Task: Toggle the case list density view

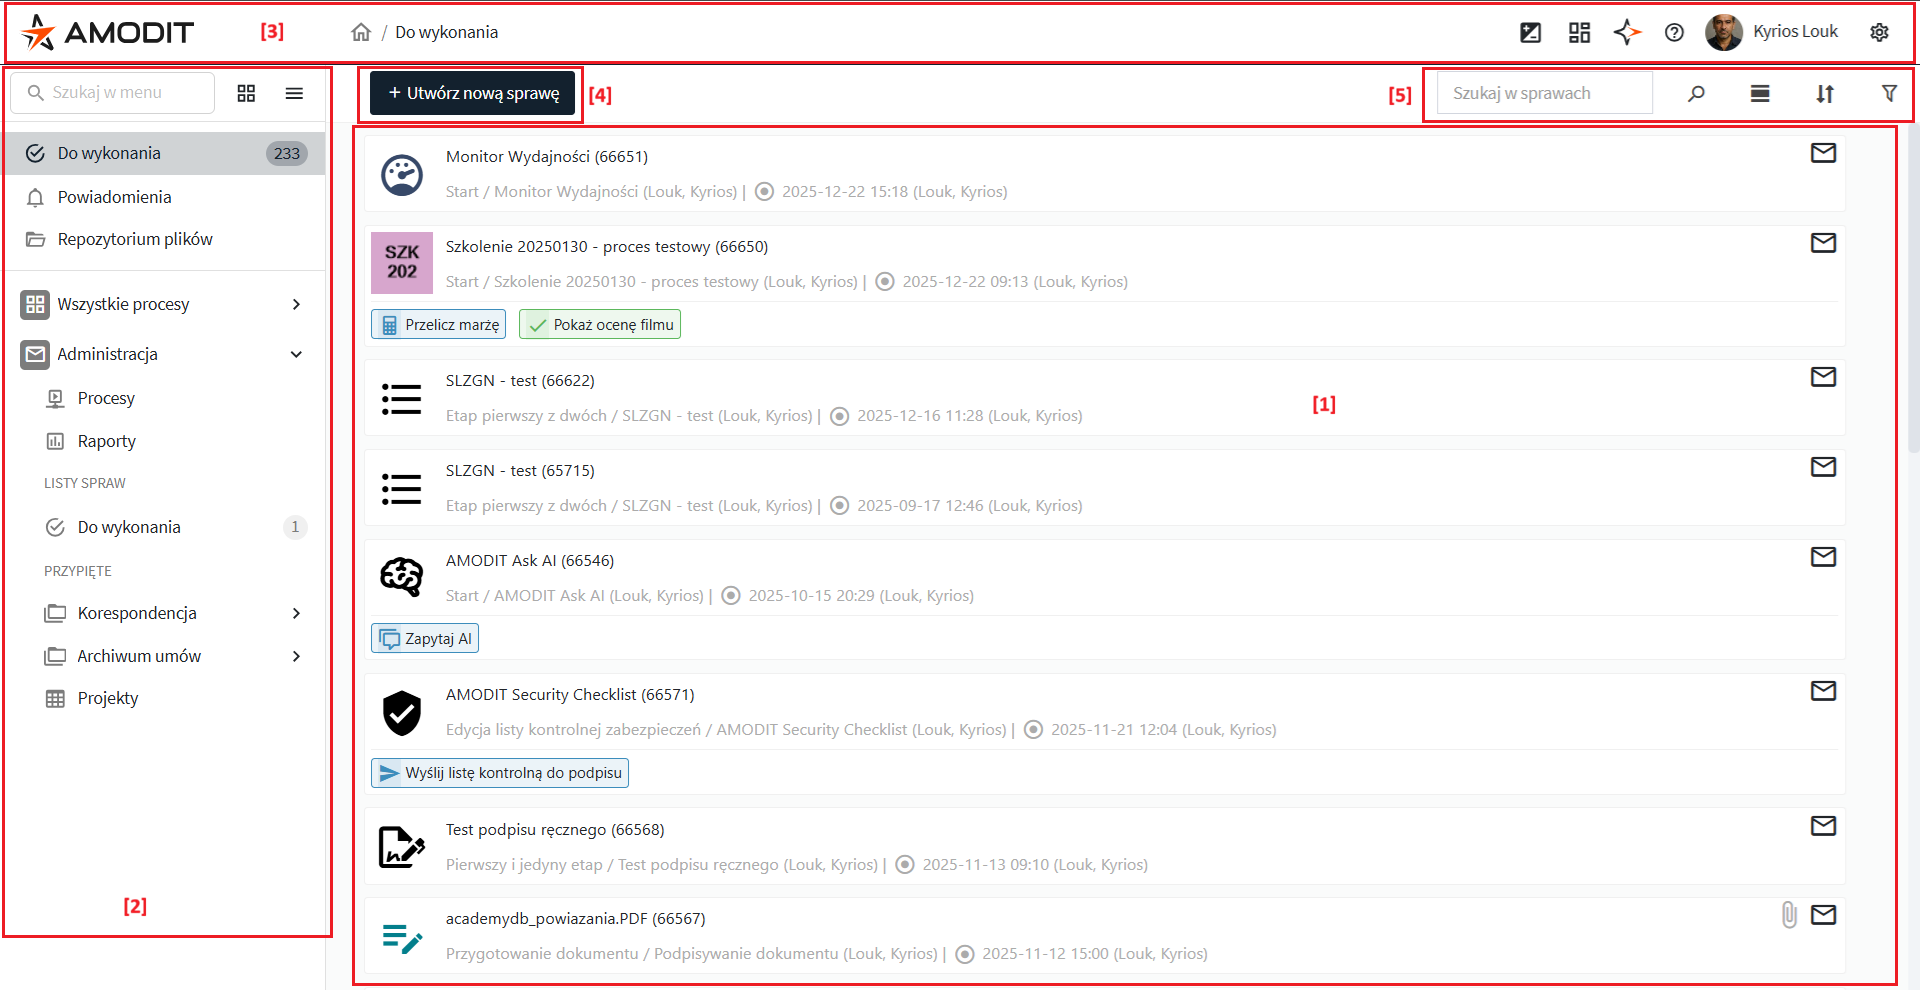Action: [1760, 93]
